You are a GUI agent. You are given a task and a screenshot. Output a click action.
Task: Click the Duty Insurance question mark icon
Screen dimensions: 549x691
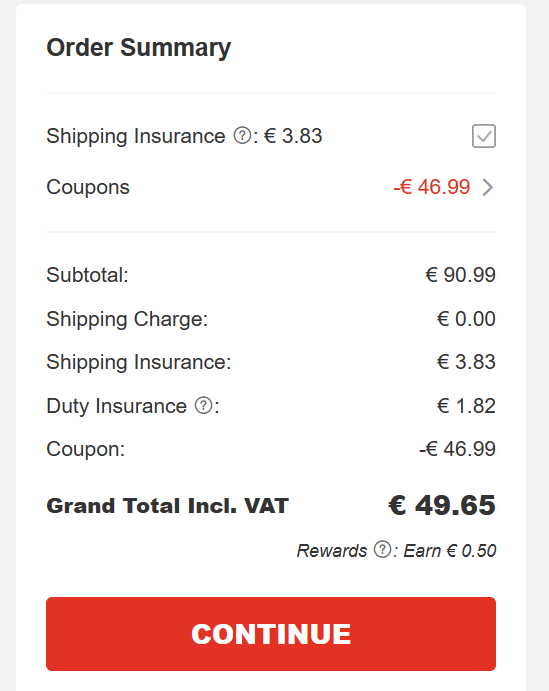[x=204, y=405]
